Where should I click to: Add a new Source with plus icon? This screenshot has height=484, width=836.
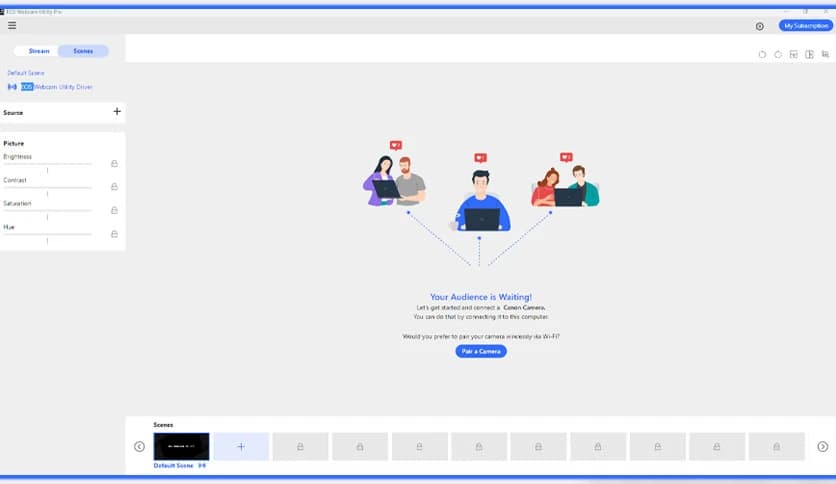click(117, 111)
